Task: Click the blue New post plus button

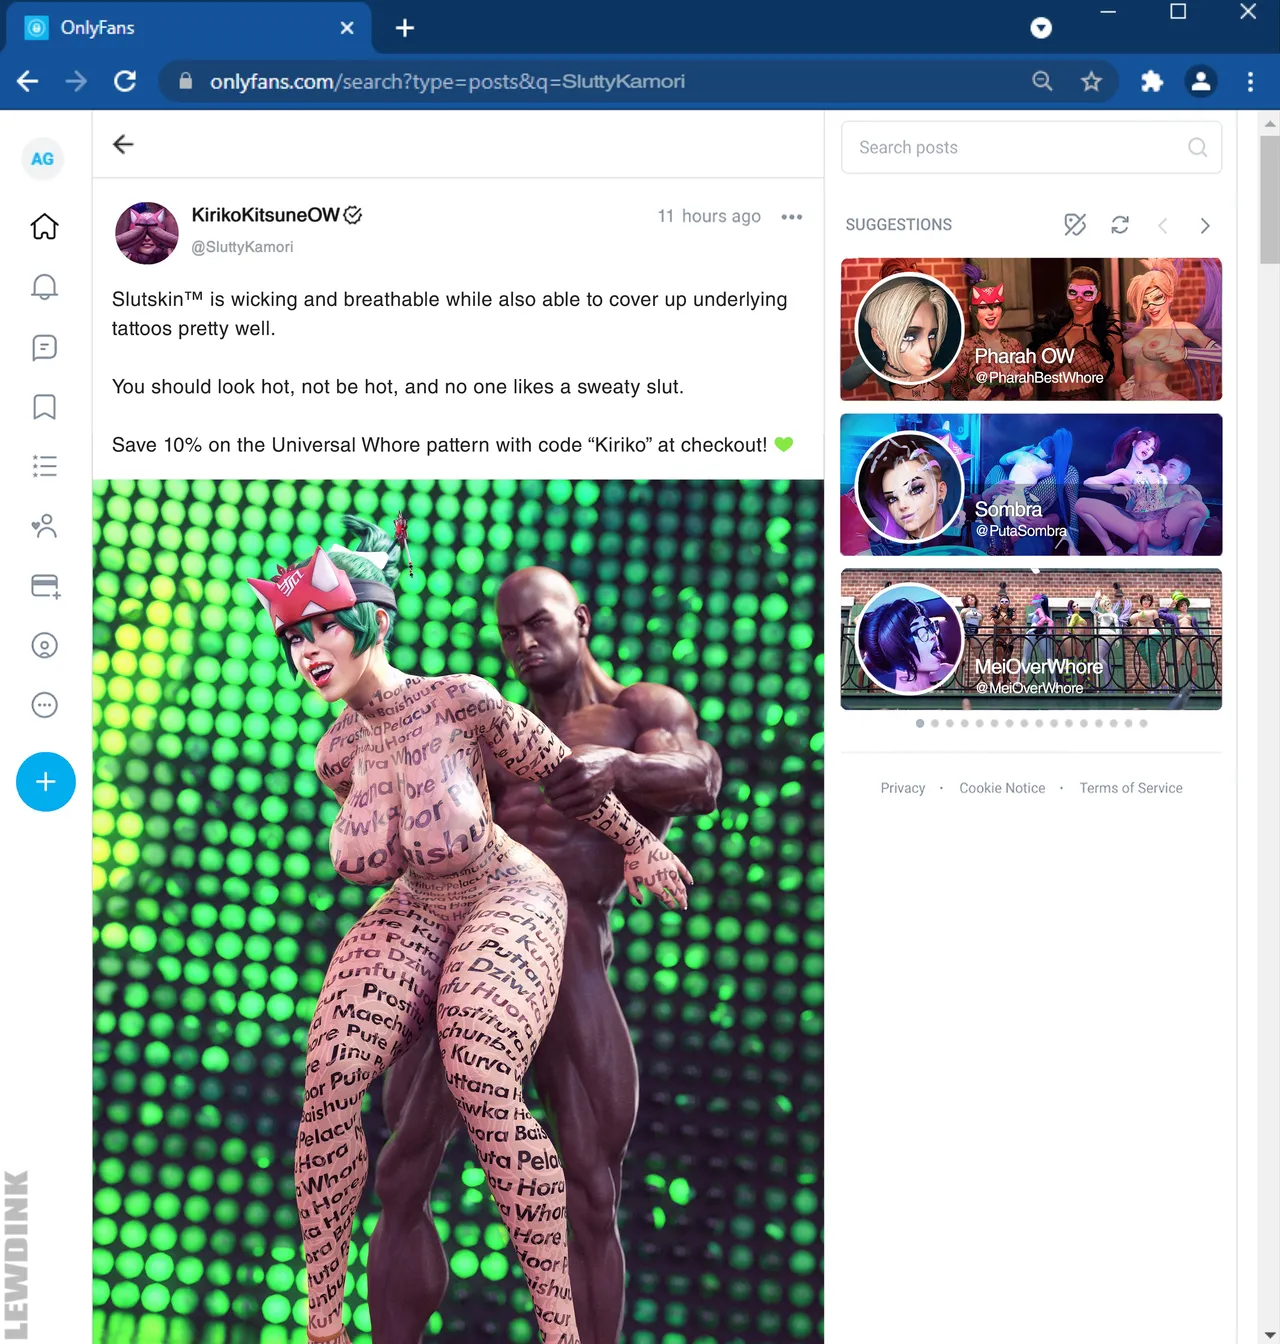Action: point(46,782)
